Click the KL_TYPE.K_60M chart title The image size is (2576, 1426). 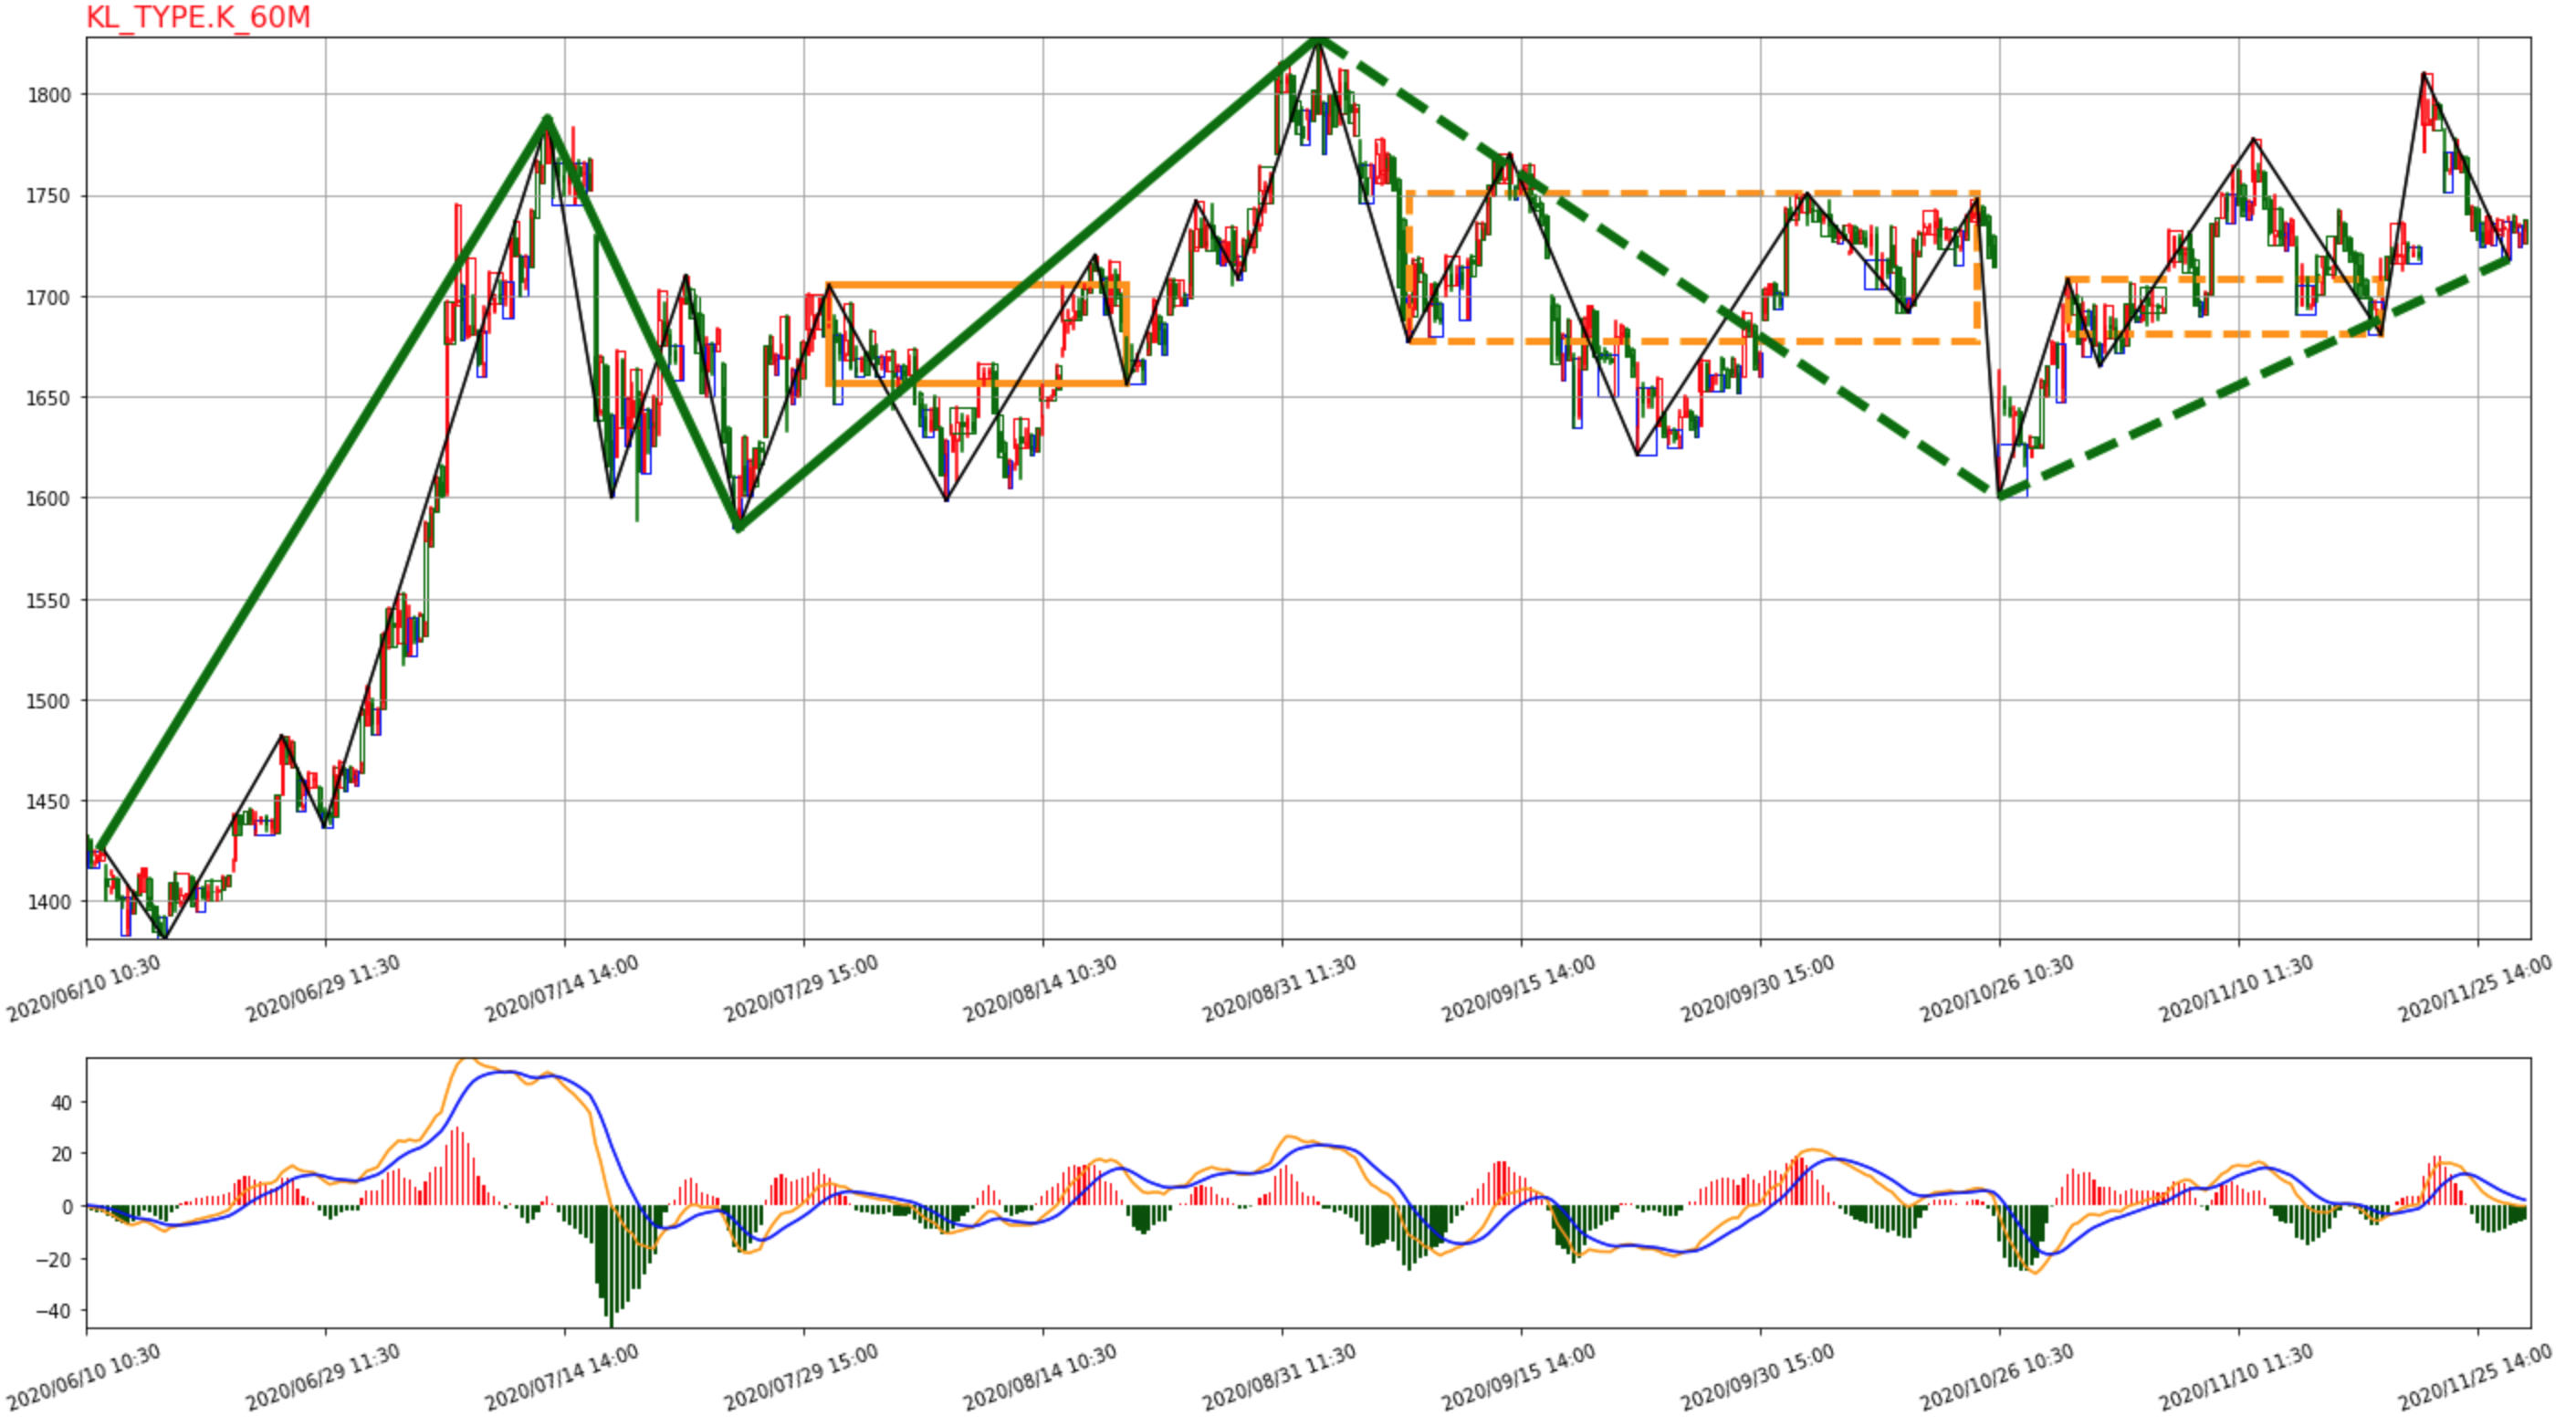click(198, 17)
